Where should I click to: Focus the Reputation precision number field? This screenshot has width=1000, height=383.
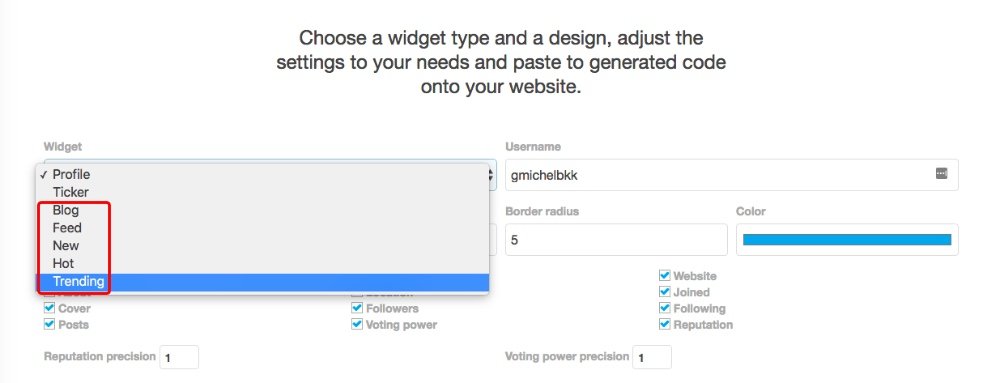(179, 357)
